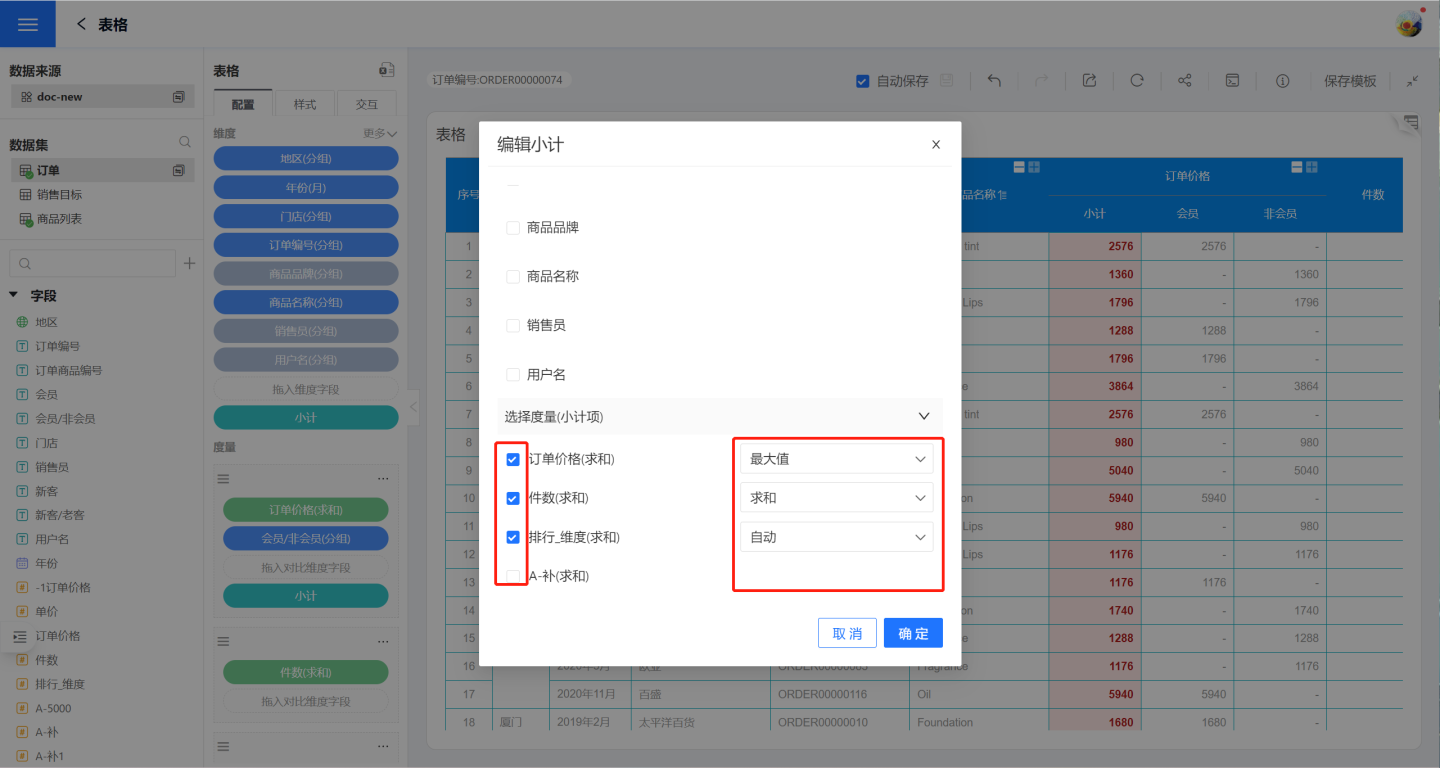Viewport: 1440px width, 768px height.
Task: Switch to the 交互 tab
Action: coord(366,104)
